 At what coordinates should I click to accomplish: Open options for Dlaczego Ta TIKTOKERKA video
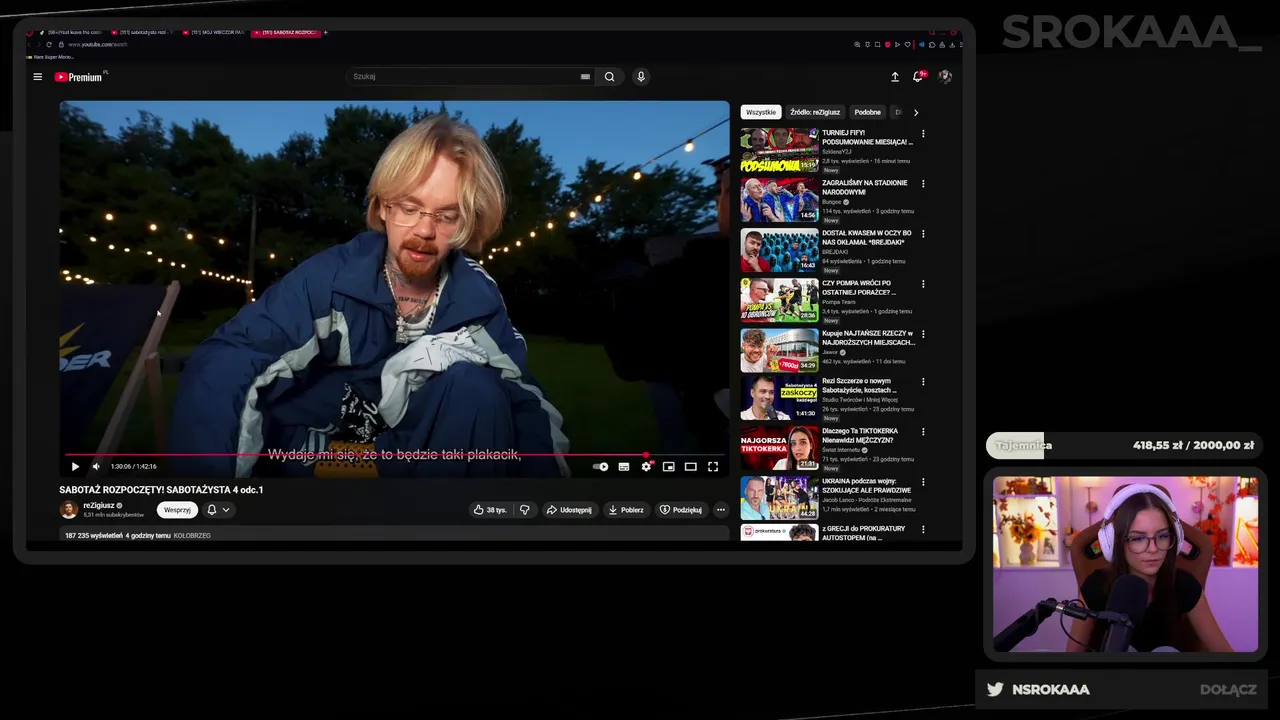923,432
